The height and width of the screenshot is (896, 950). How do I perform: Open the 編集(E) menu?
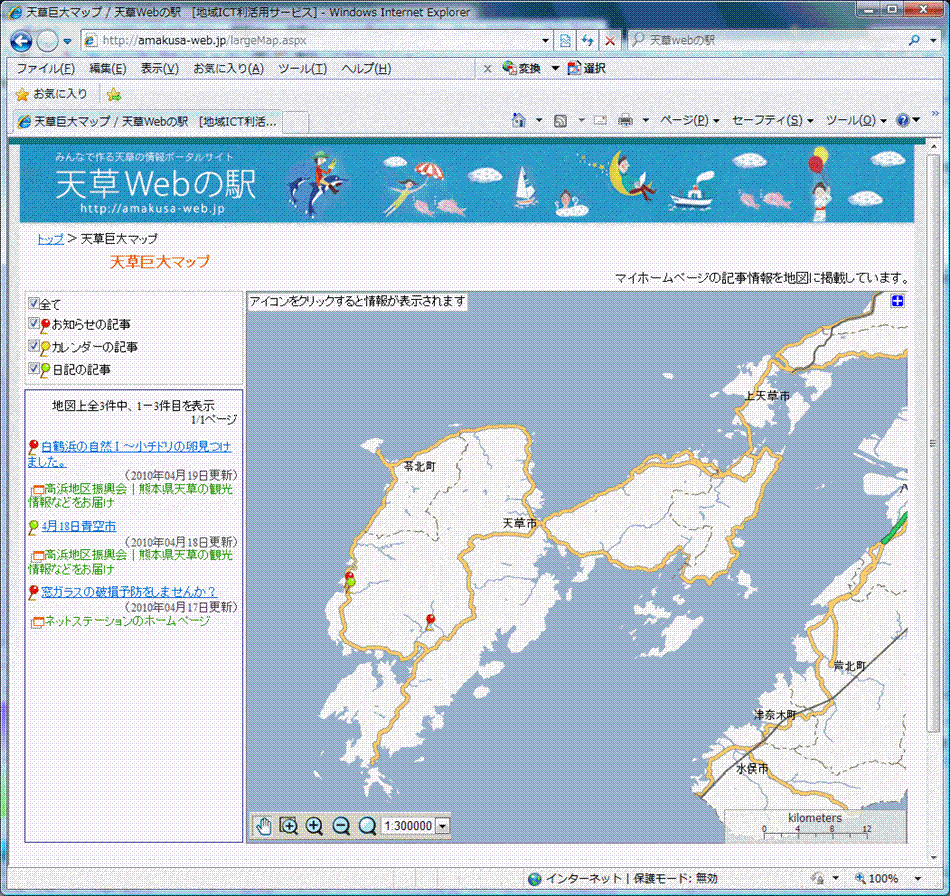[108, 68]
